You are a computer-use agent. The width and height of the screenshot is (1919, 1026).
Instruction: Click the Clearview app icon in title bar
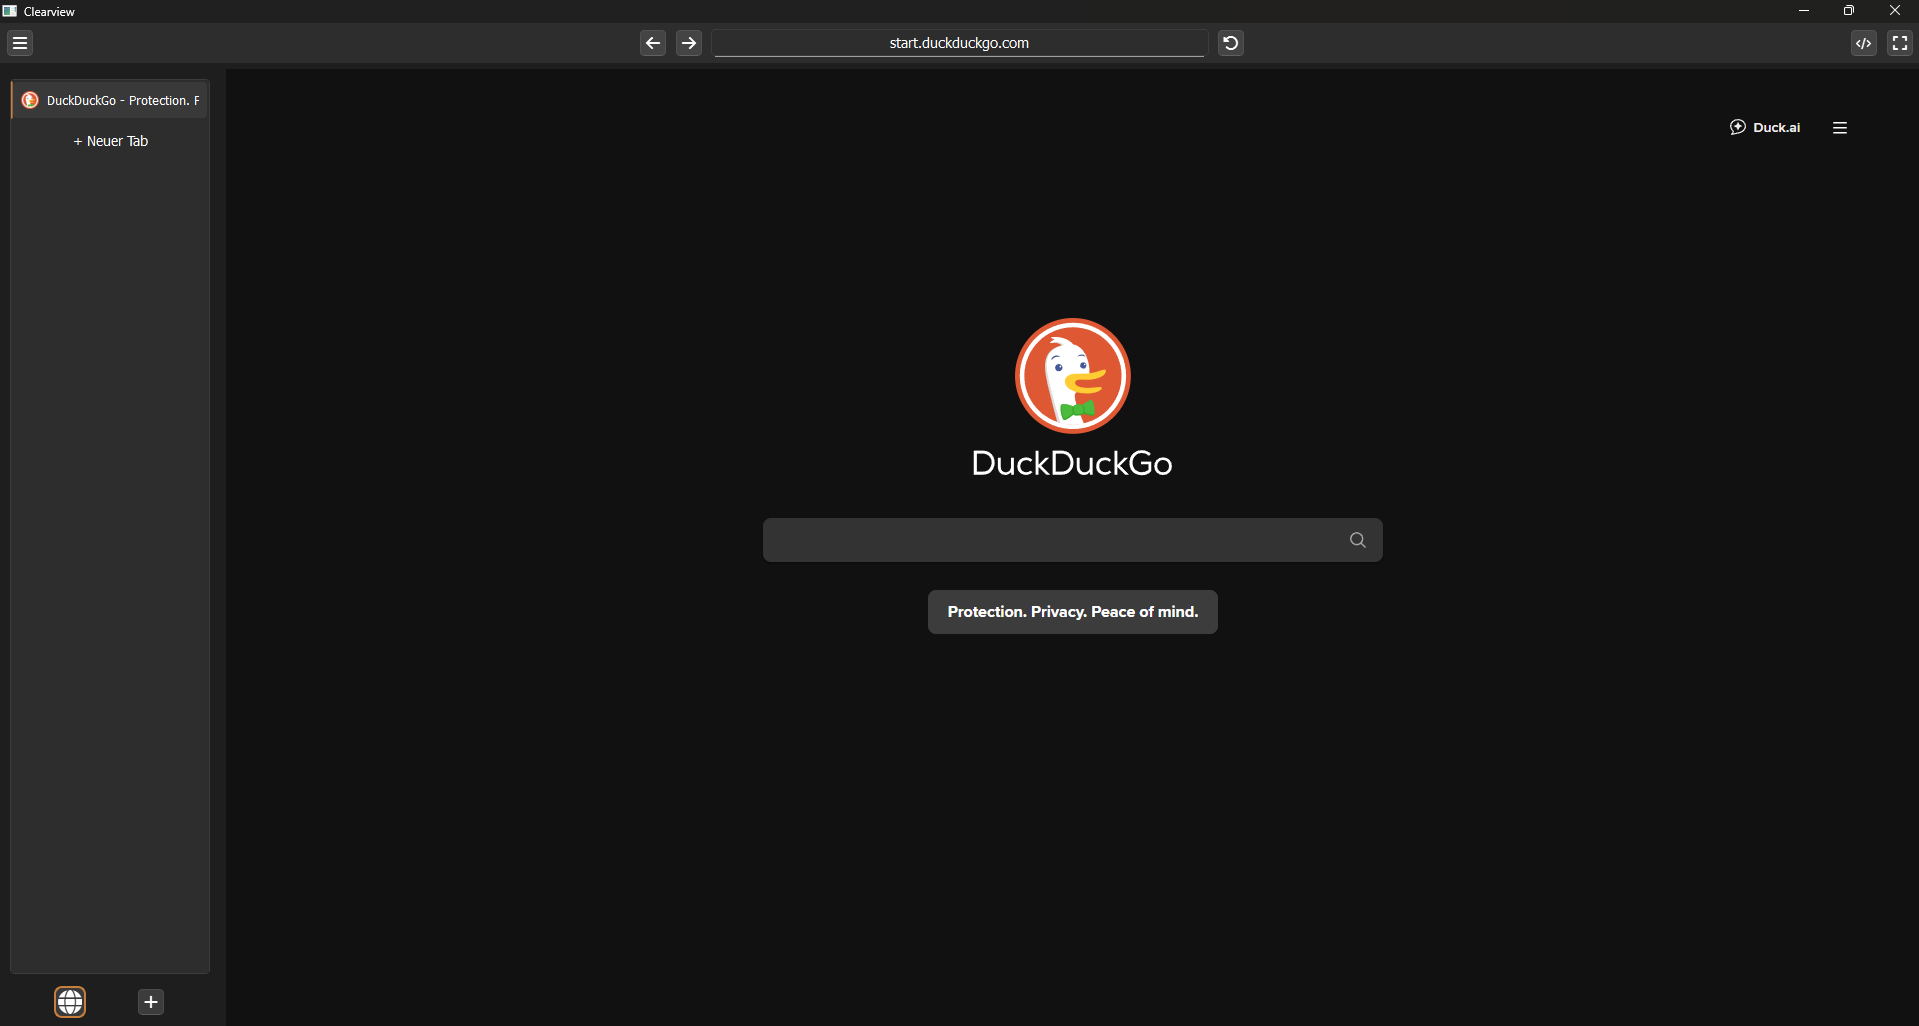(9, 11)
